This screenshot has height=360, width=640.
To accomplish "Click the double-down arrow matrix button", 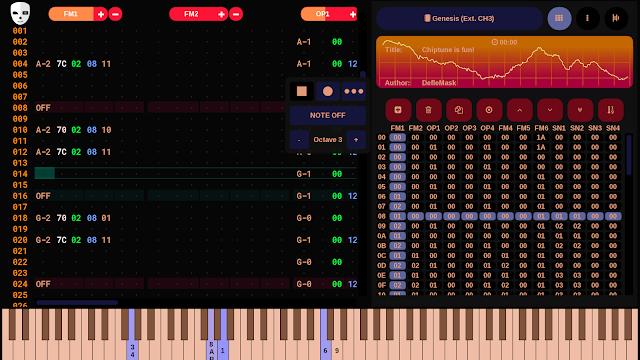I will tap(580, 110).
